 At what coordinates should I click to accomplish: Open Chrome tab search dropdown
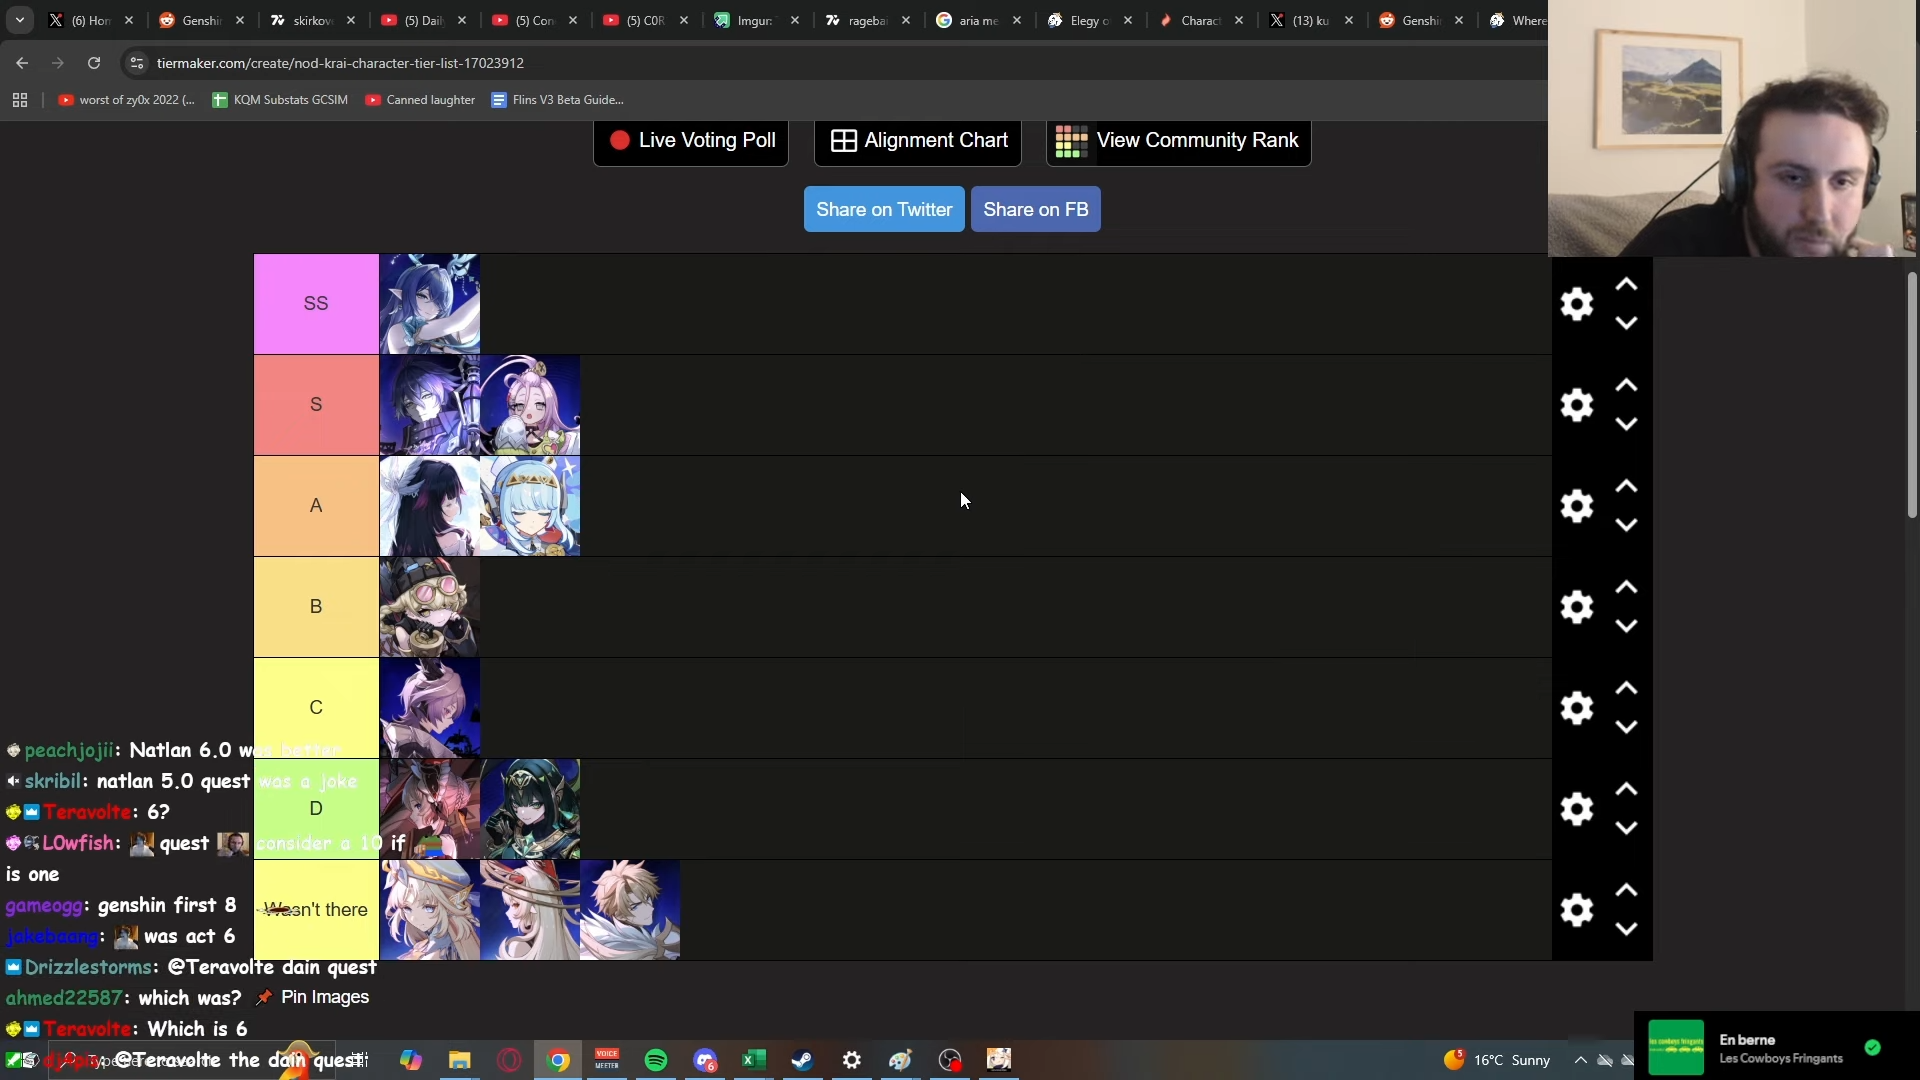point(20,20)
